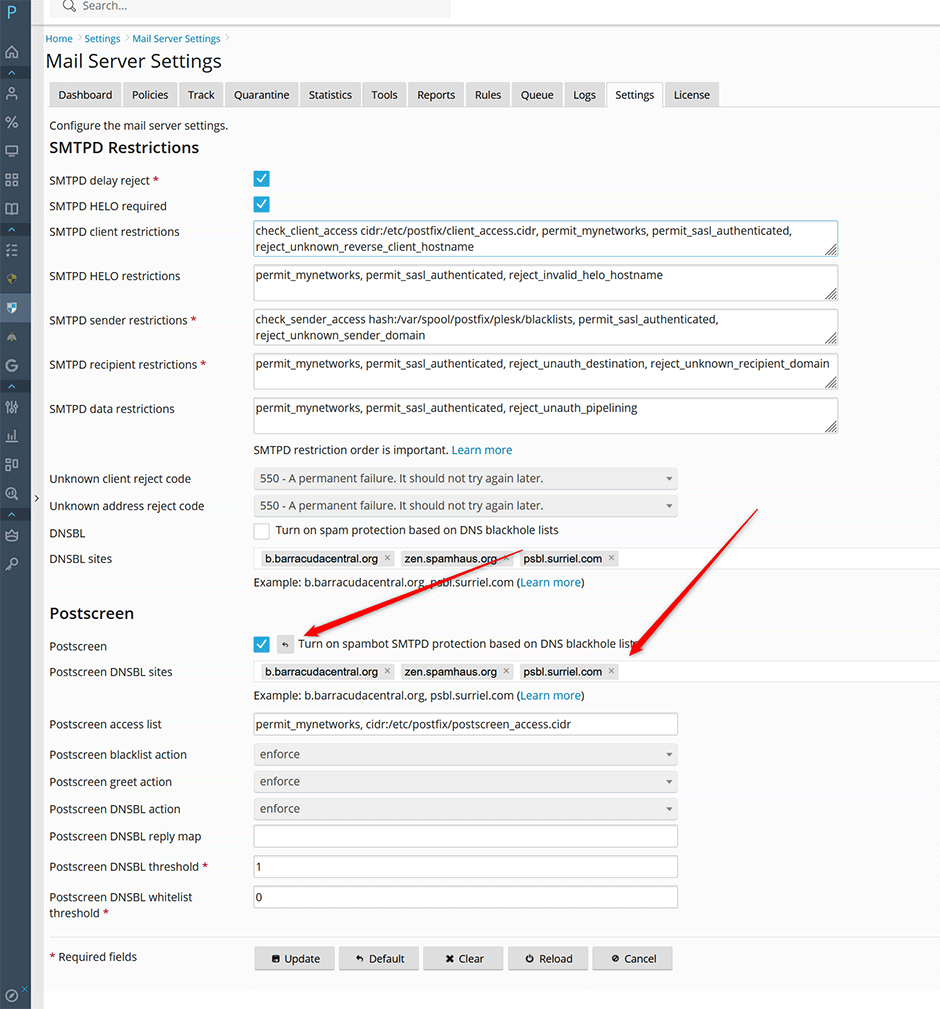Remove psbl.surriel.com from DNSBL sites

611,558
